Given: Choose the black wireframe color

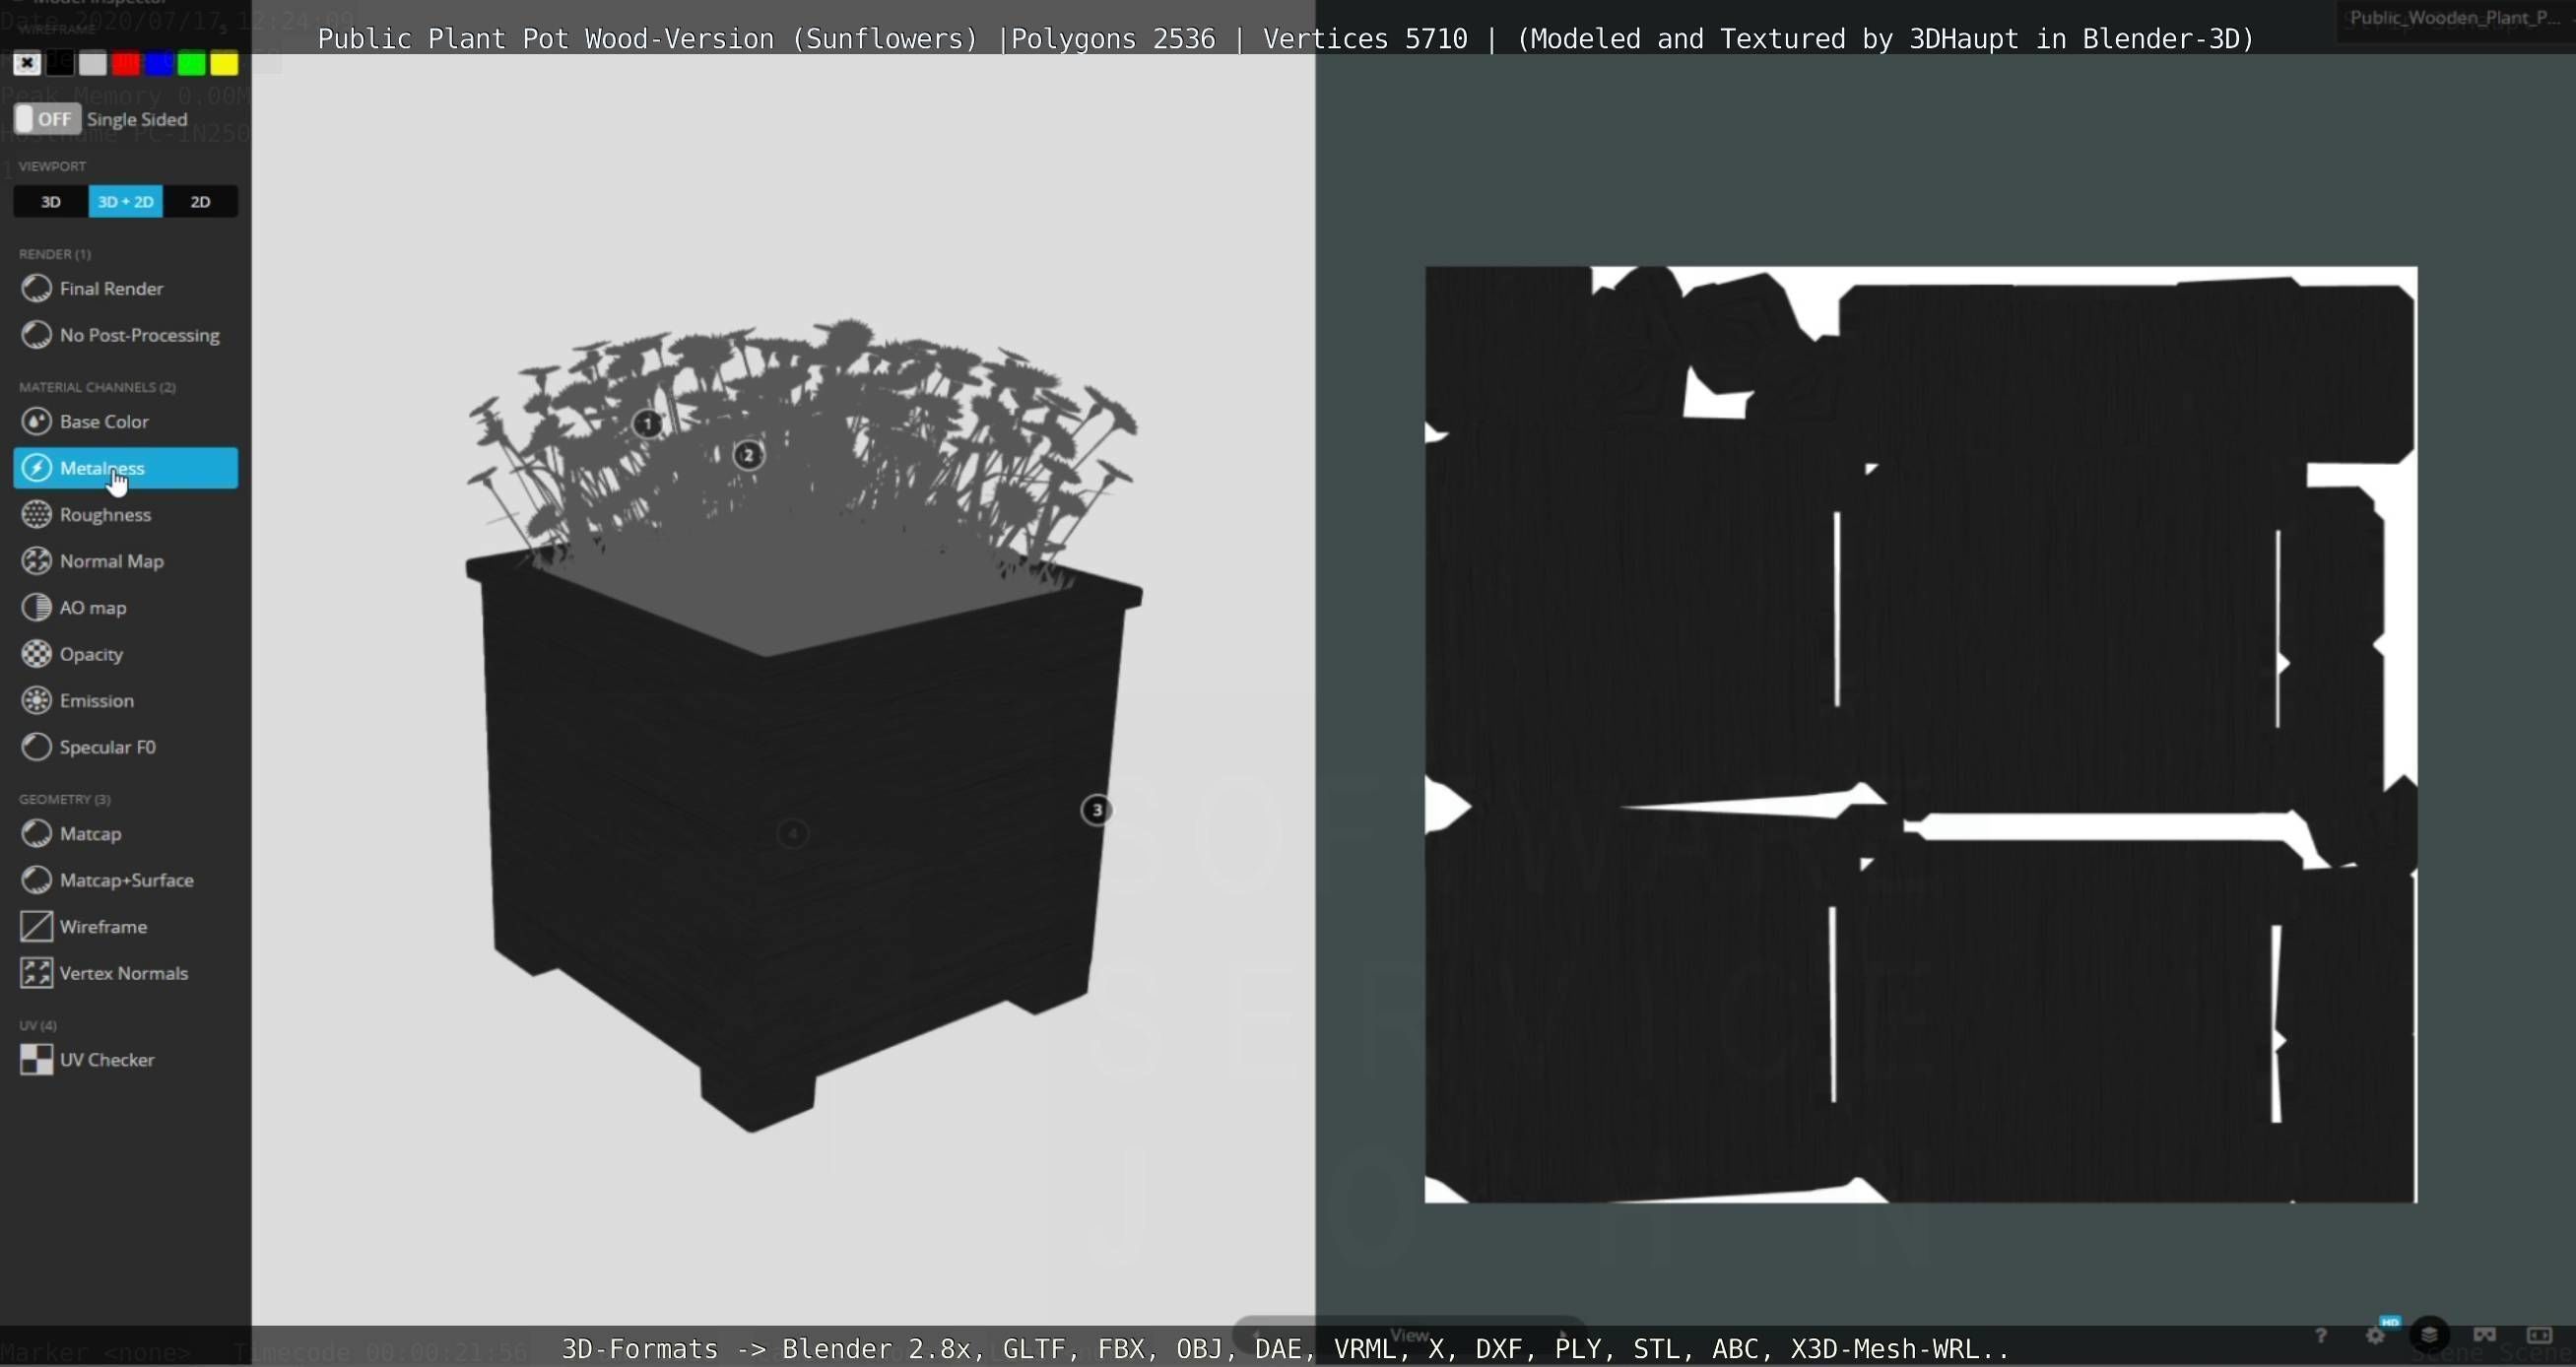Looking at the screenshot, I should (x=60, y=64).
